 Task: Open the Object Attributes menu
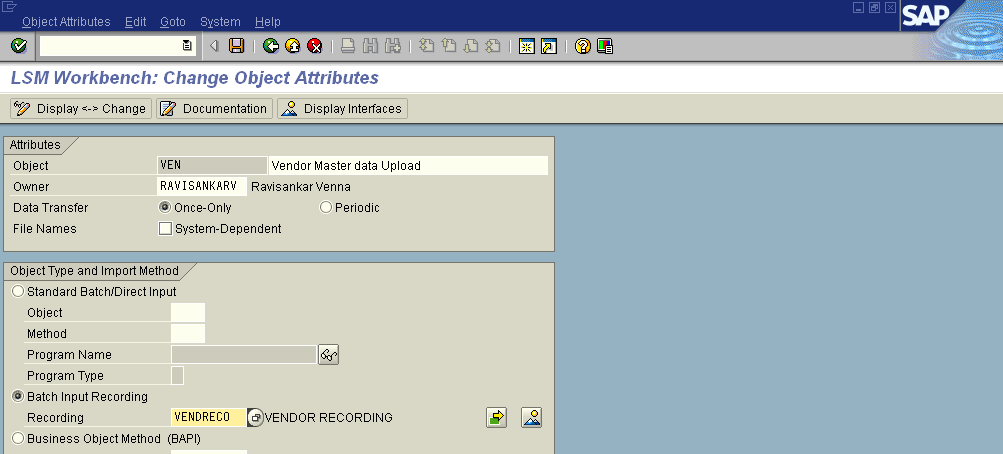(66, 21)
